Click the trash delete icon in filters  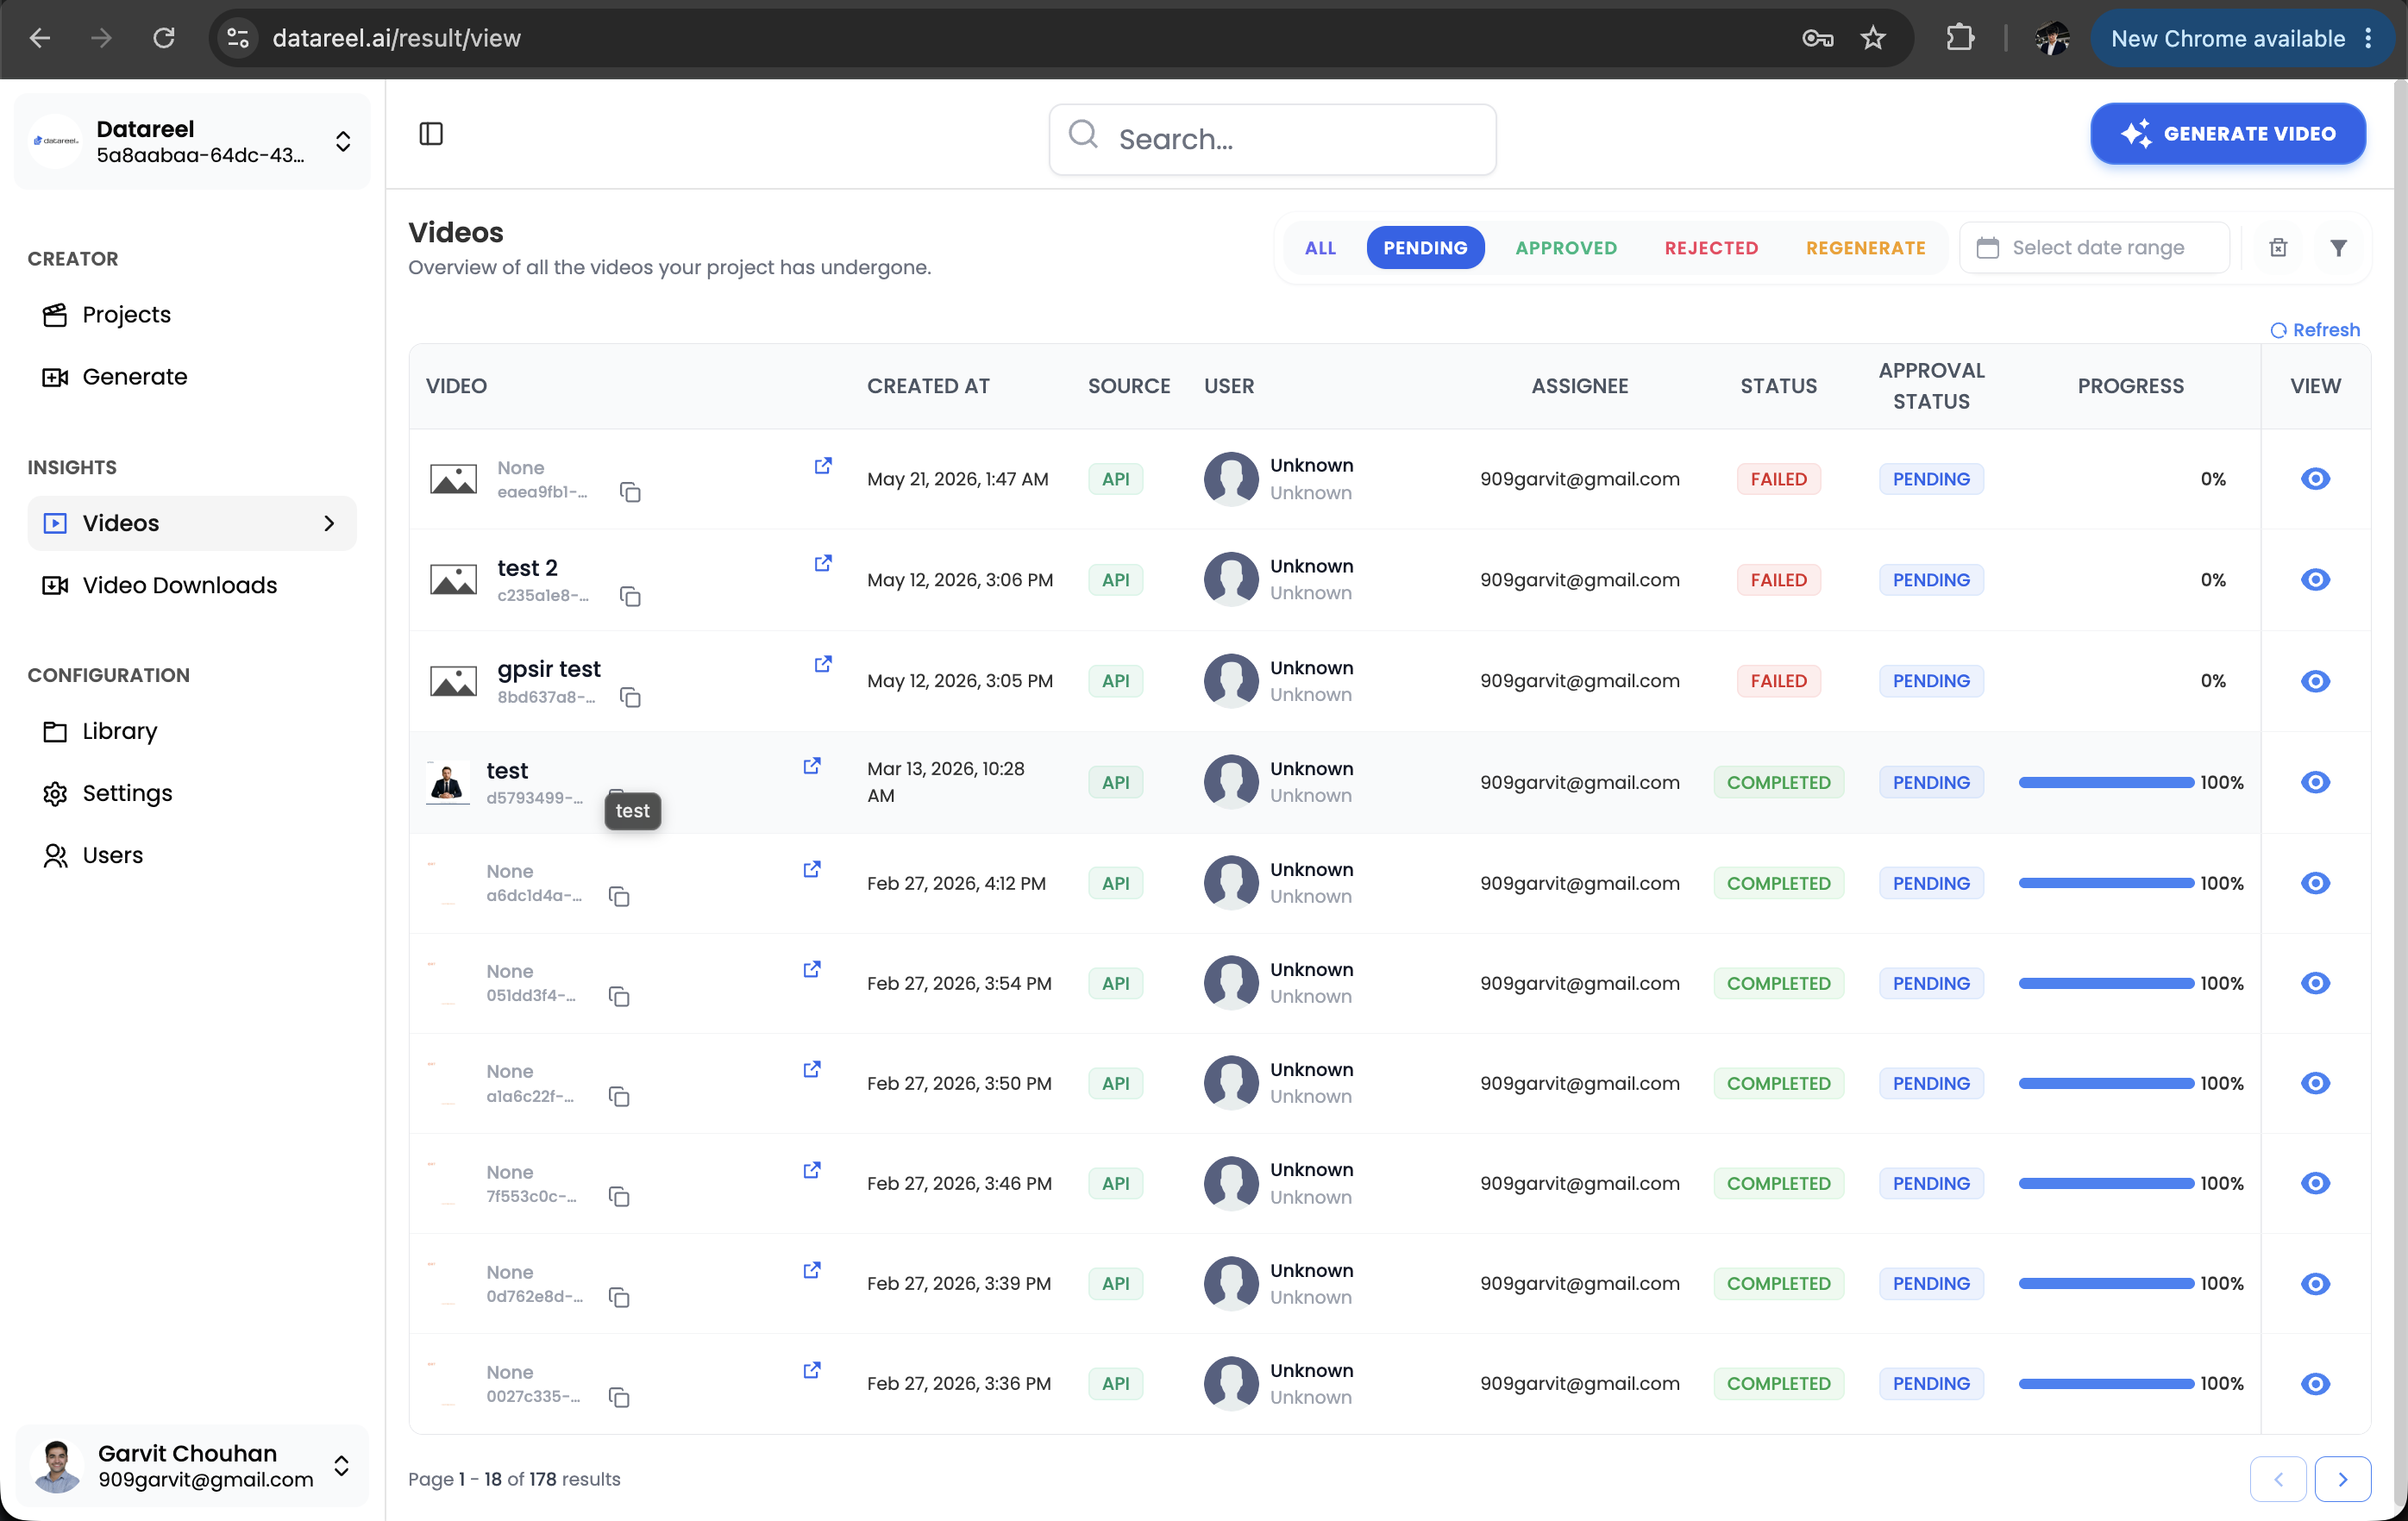point(2278,248)
